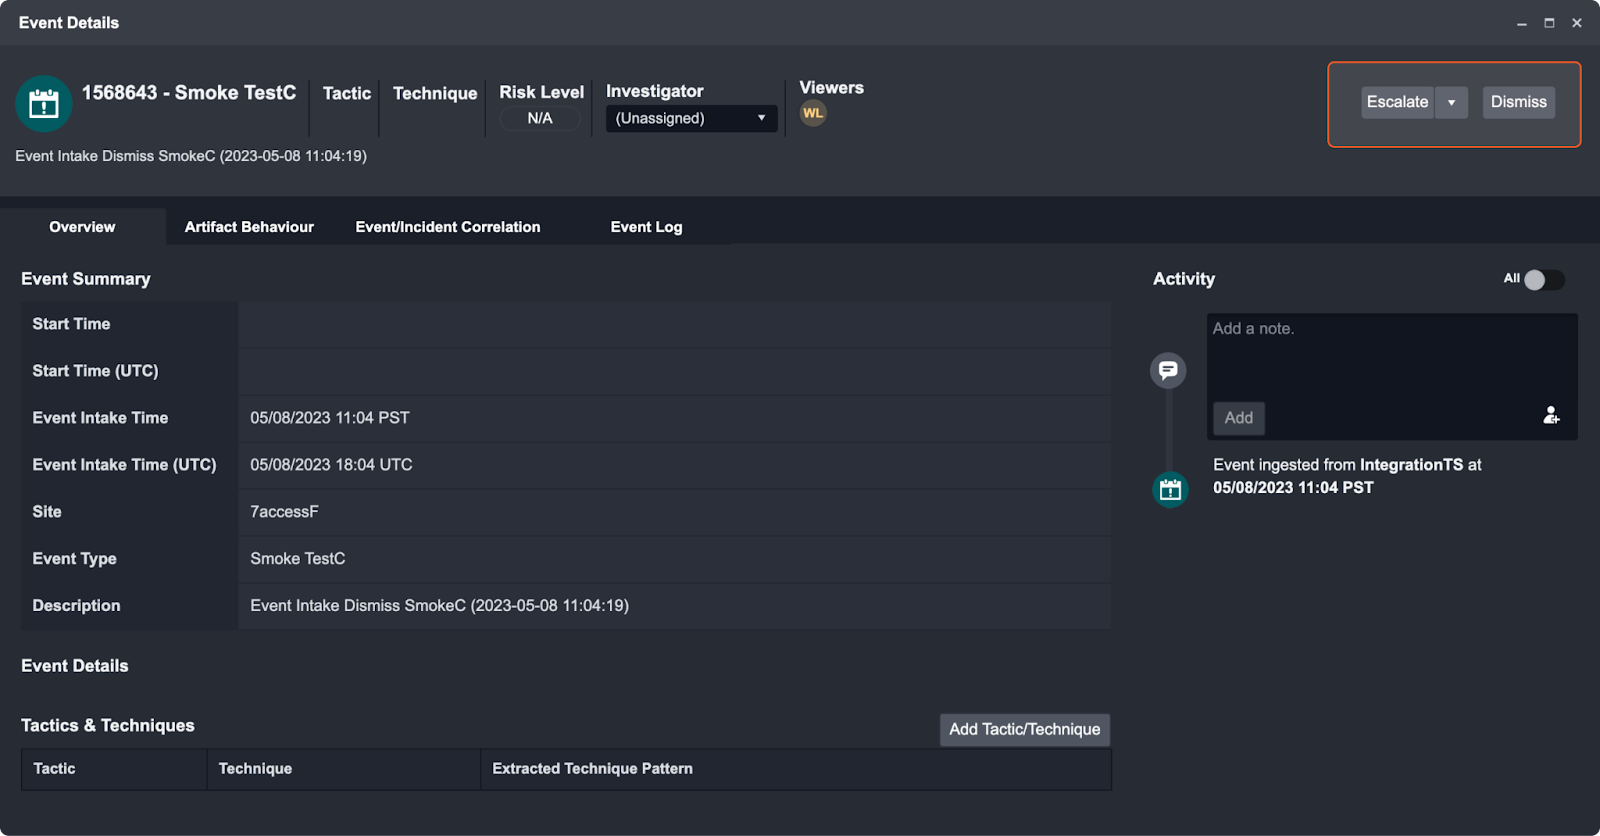Click the event calendar icon beside event title
Image resolution: width=1600 pixels, height=836 pixels.
pos(44,104)
